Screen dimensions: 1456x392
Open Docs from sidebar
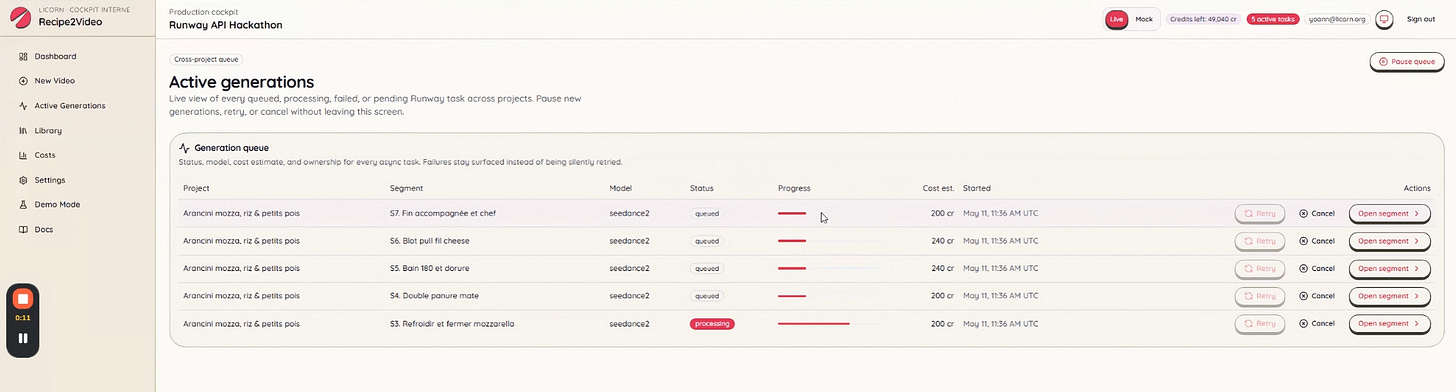(44, 230)
